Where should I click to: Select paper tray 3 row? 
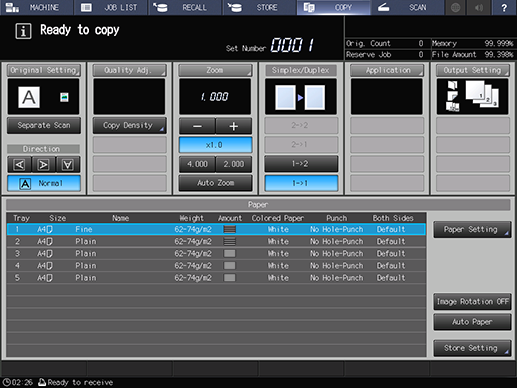click(216, 254)
